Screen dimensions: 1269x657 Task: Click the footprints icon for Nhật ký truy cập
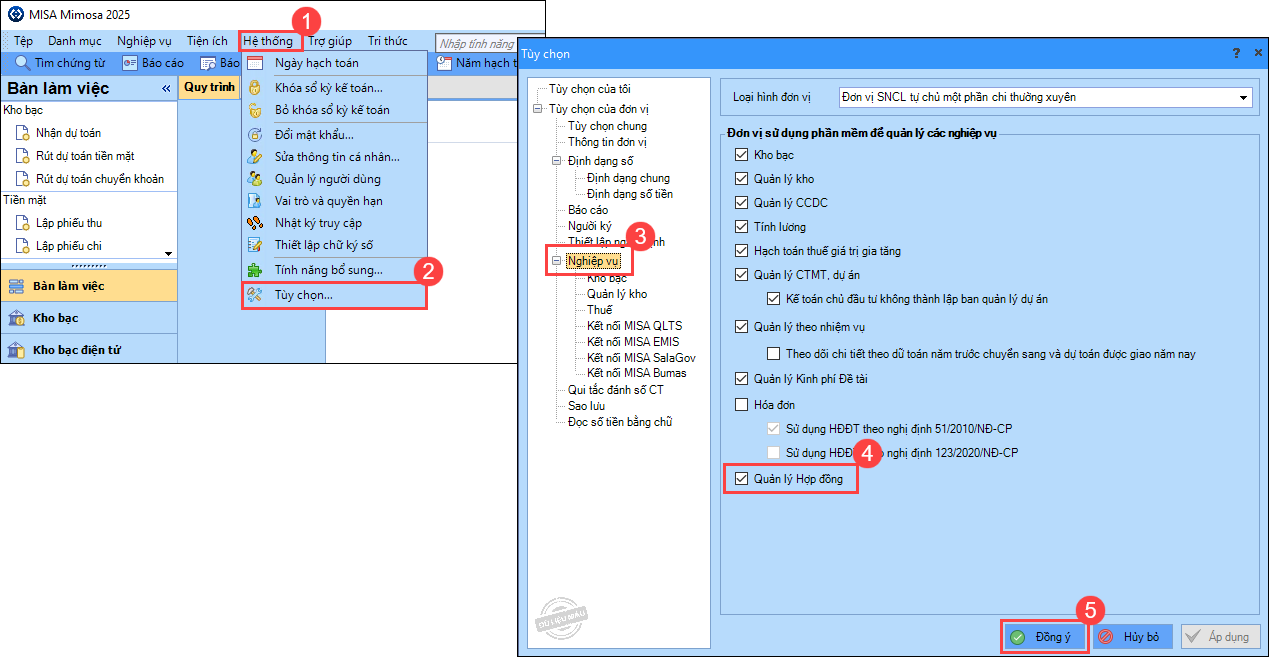coord(255,223)
